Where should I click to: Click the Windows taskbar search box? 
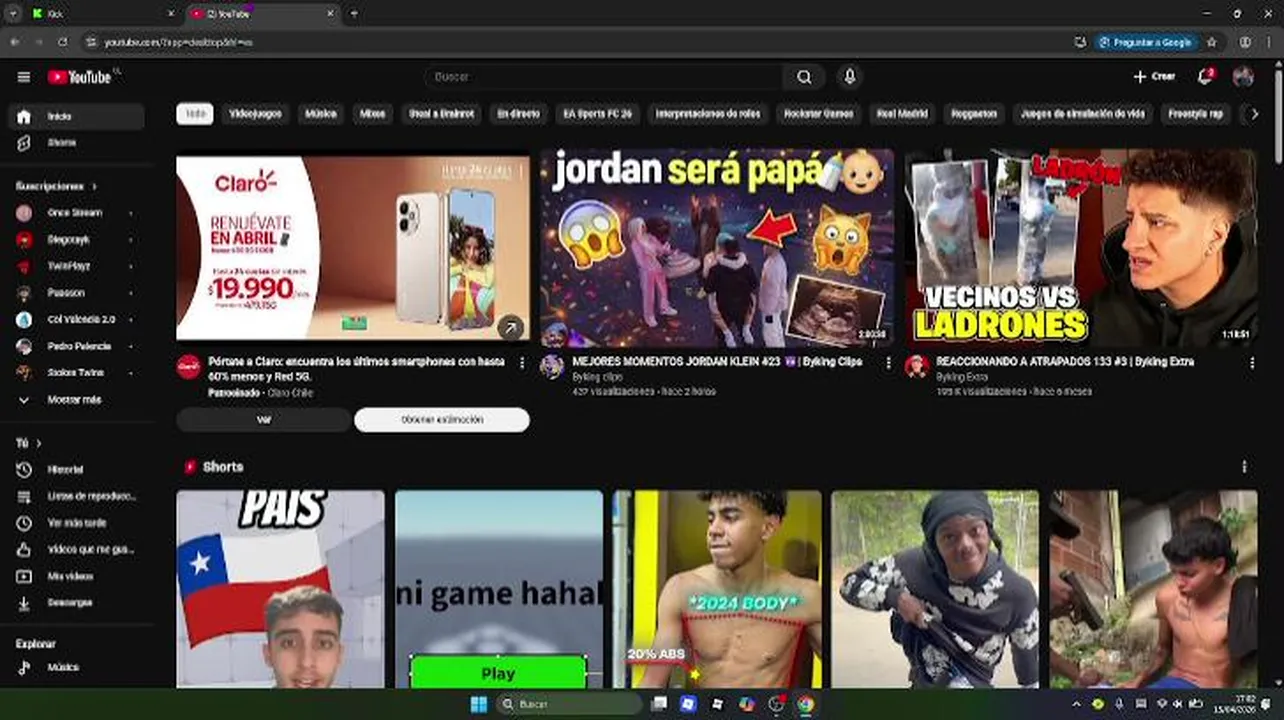tap(570, 704)
